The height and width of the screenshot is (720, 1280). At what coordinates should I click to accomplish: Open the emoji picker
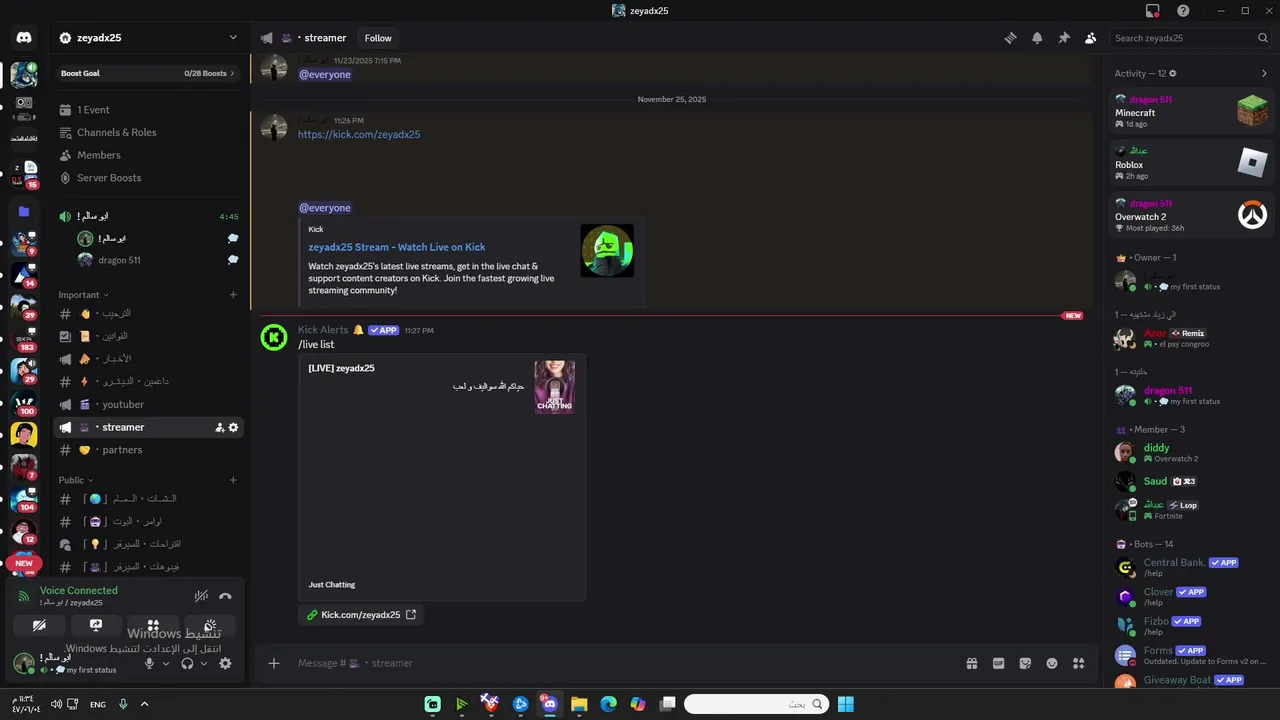1052,663
